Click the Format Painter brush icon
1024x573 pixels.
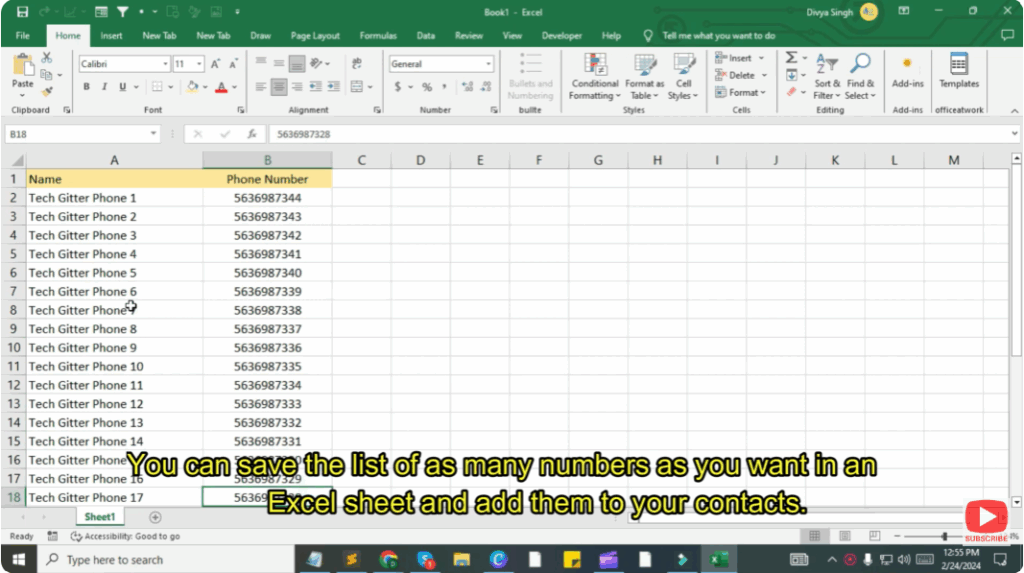click(46, 91)
